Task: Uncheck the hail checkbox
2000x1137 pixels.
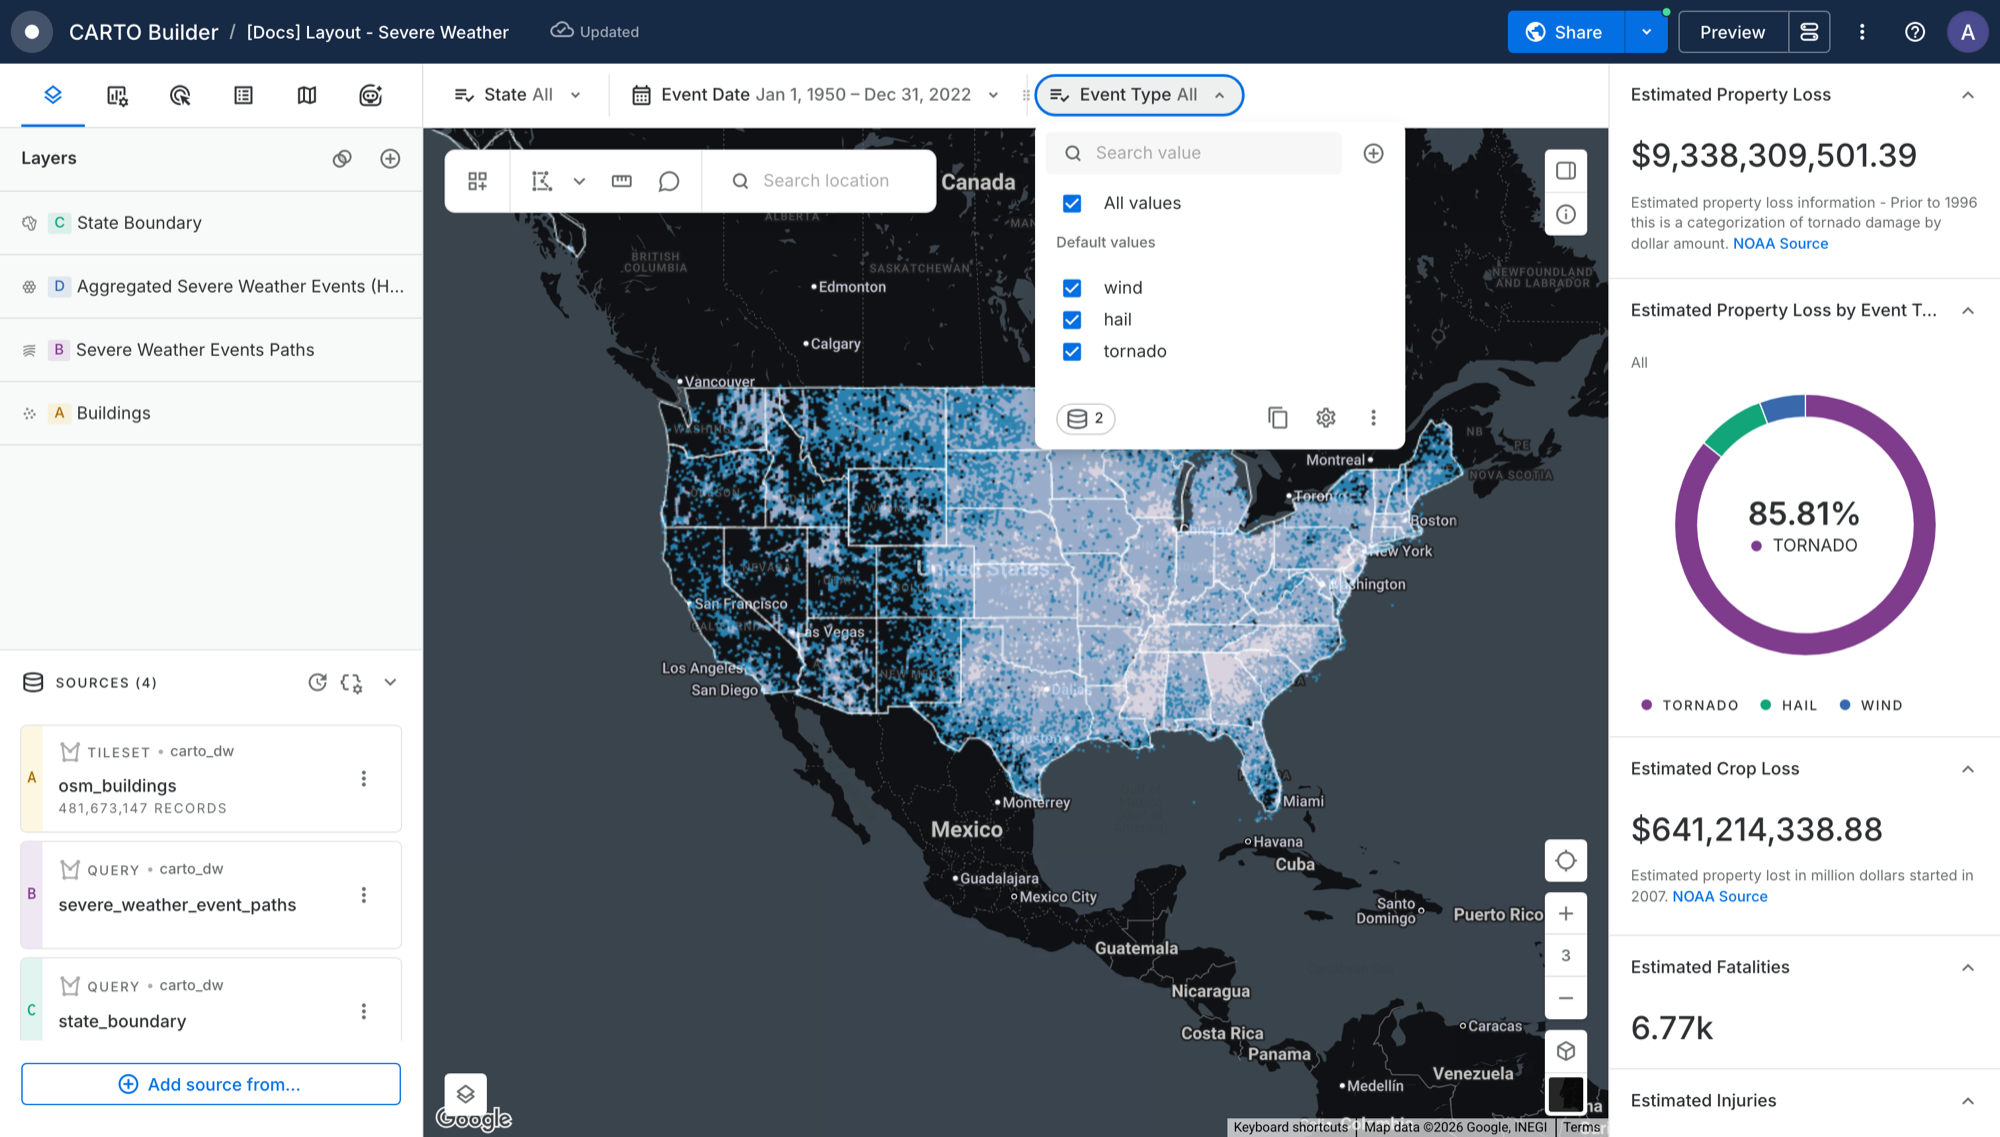Action: coord(1072,320)
